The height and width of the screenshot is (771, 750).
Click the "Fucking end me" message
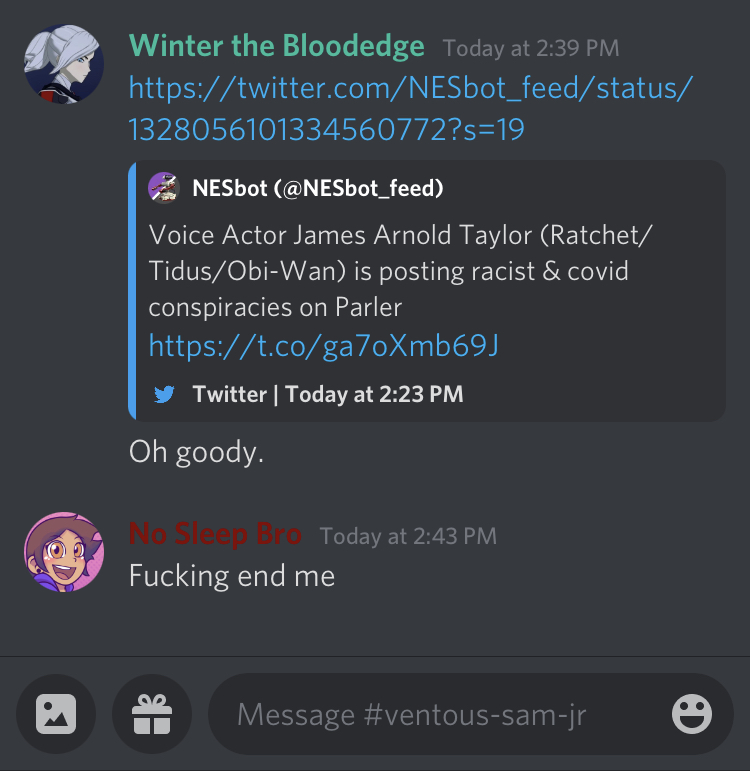coord(232,576)
